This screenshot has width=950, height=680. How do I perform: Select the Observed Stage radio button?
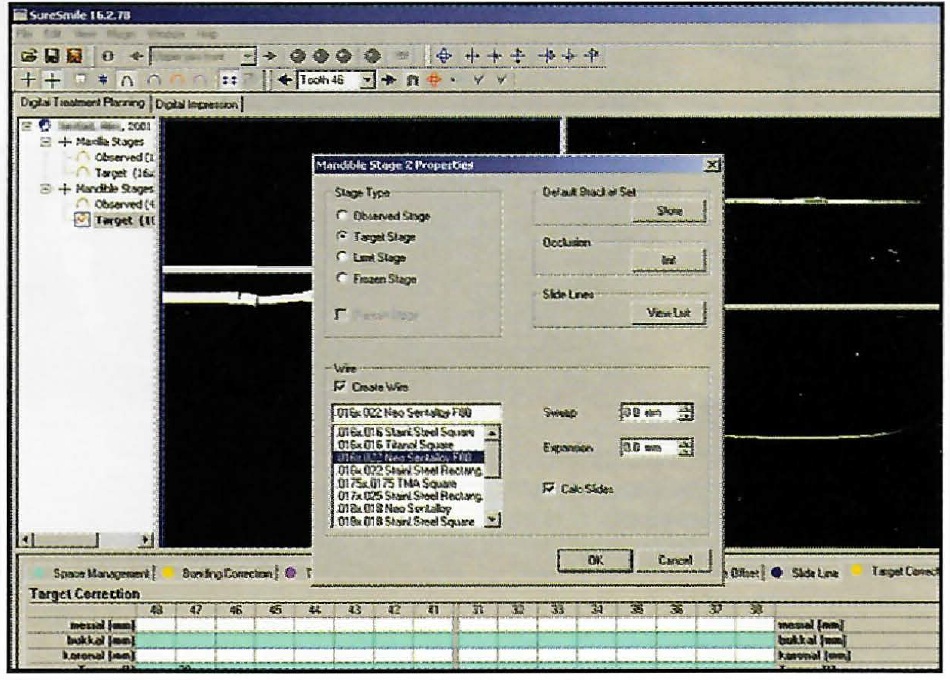pos(342,215)
